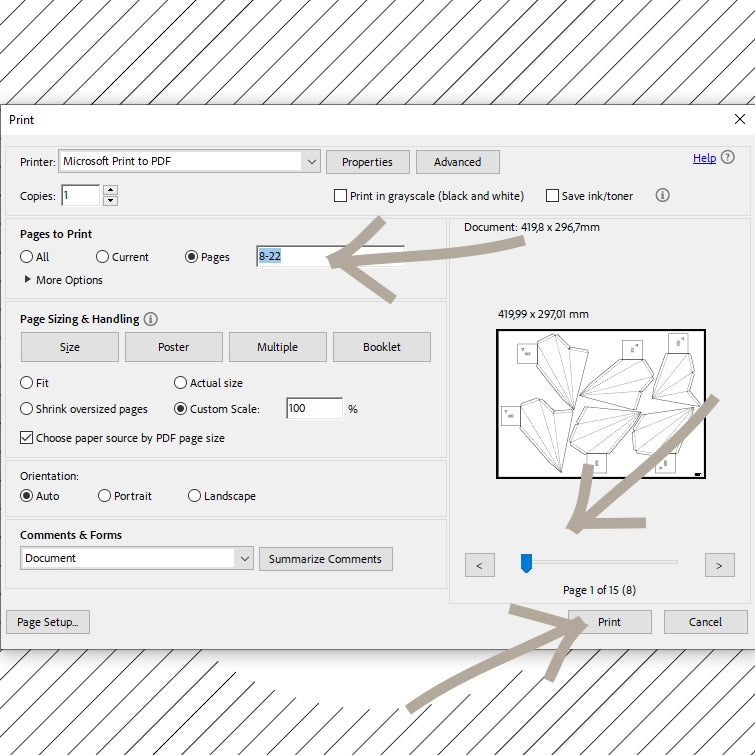Image resolution: width=755 pixels, height=755 pixels.
Task: Click the Help question mark icon
Action: [727, 158]
